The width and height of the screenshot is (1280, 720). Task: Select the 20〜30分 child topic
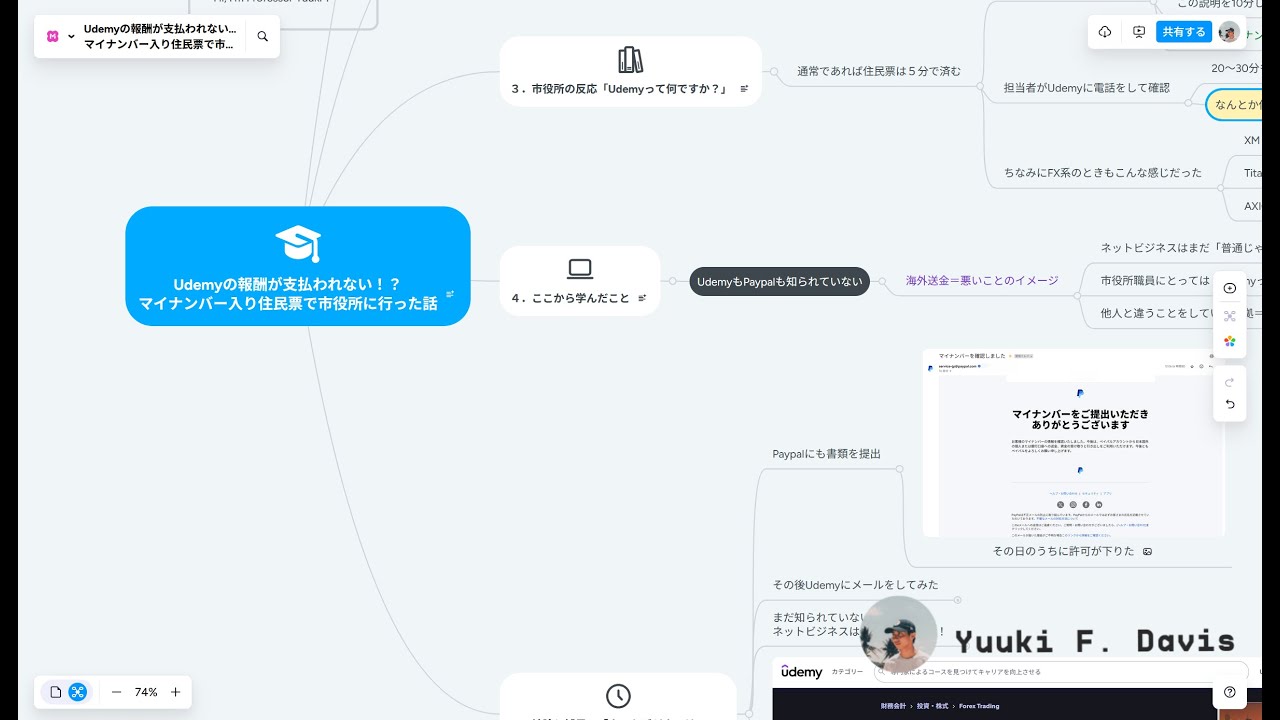click(1237, 68)
